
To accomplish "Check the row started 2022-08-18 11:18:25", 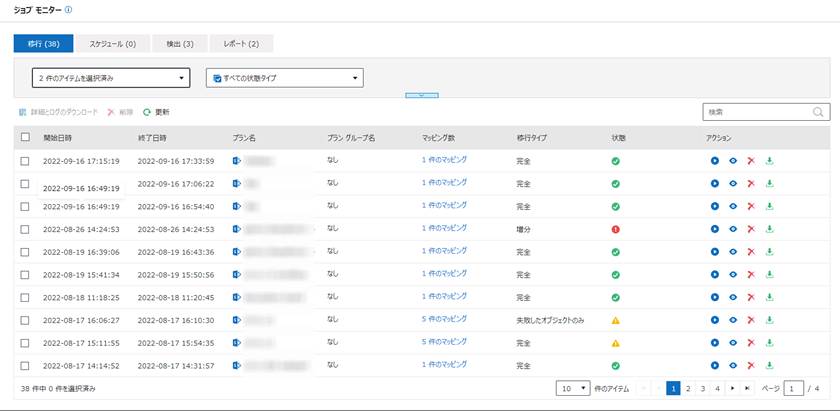I will click(25, 297).
